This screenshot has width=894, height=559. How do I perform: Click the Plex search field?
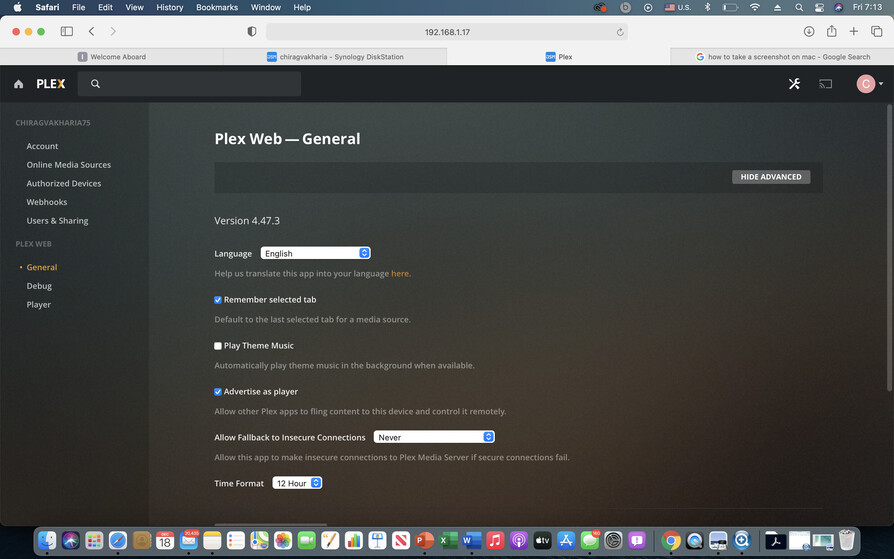coord(189,84)
